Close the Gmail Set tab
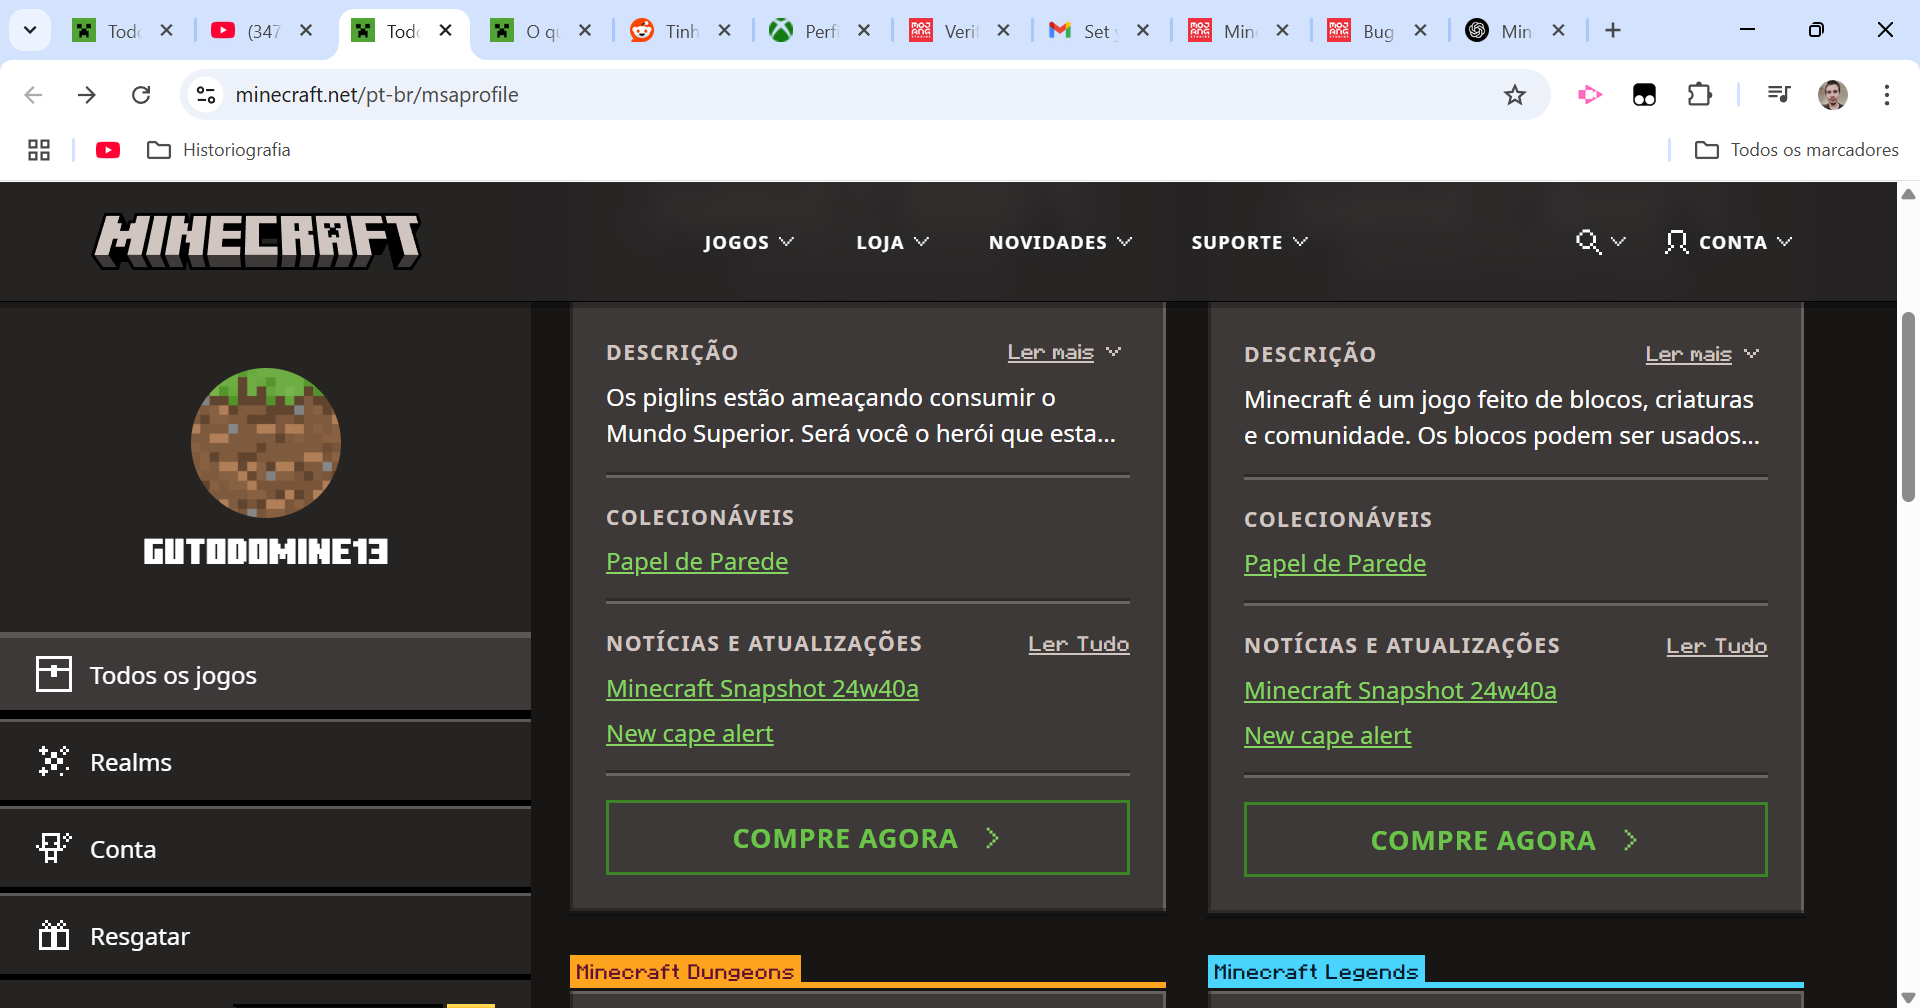The width and height of the screenshot is (1920, 1008). (1143, 31)
